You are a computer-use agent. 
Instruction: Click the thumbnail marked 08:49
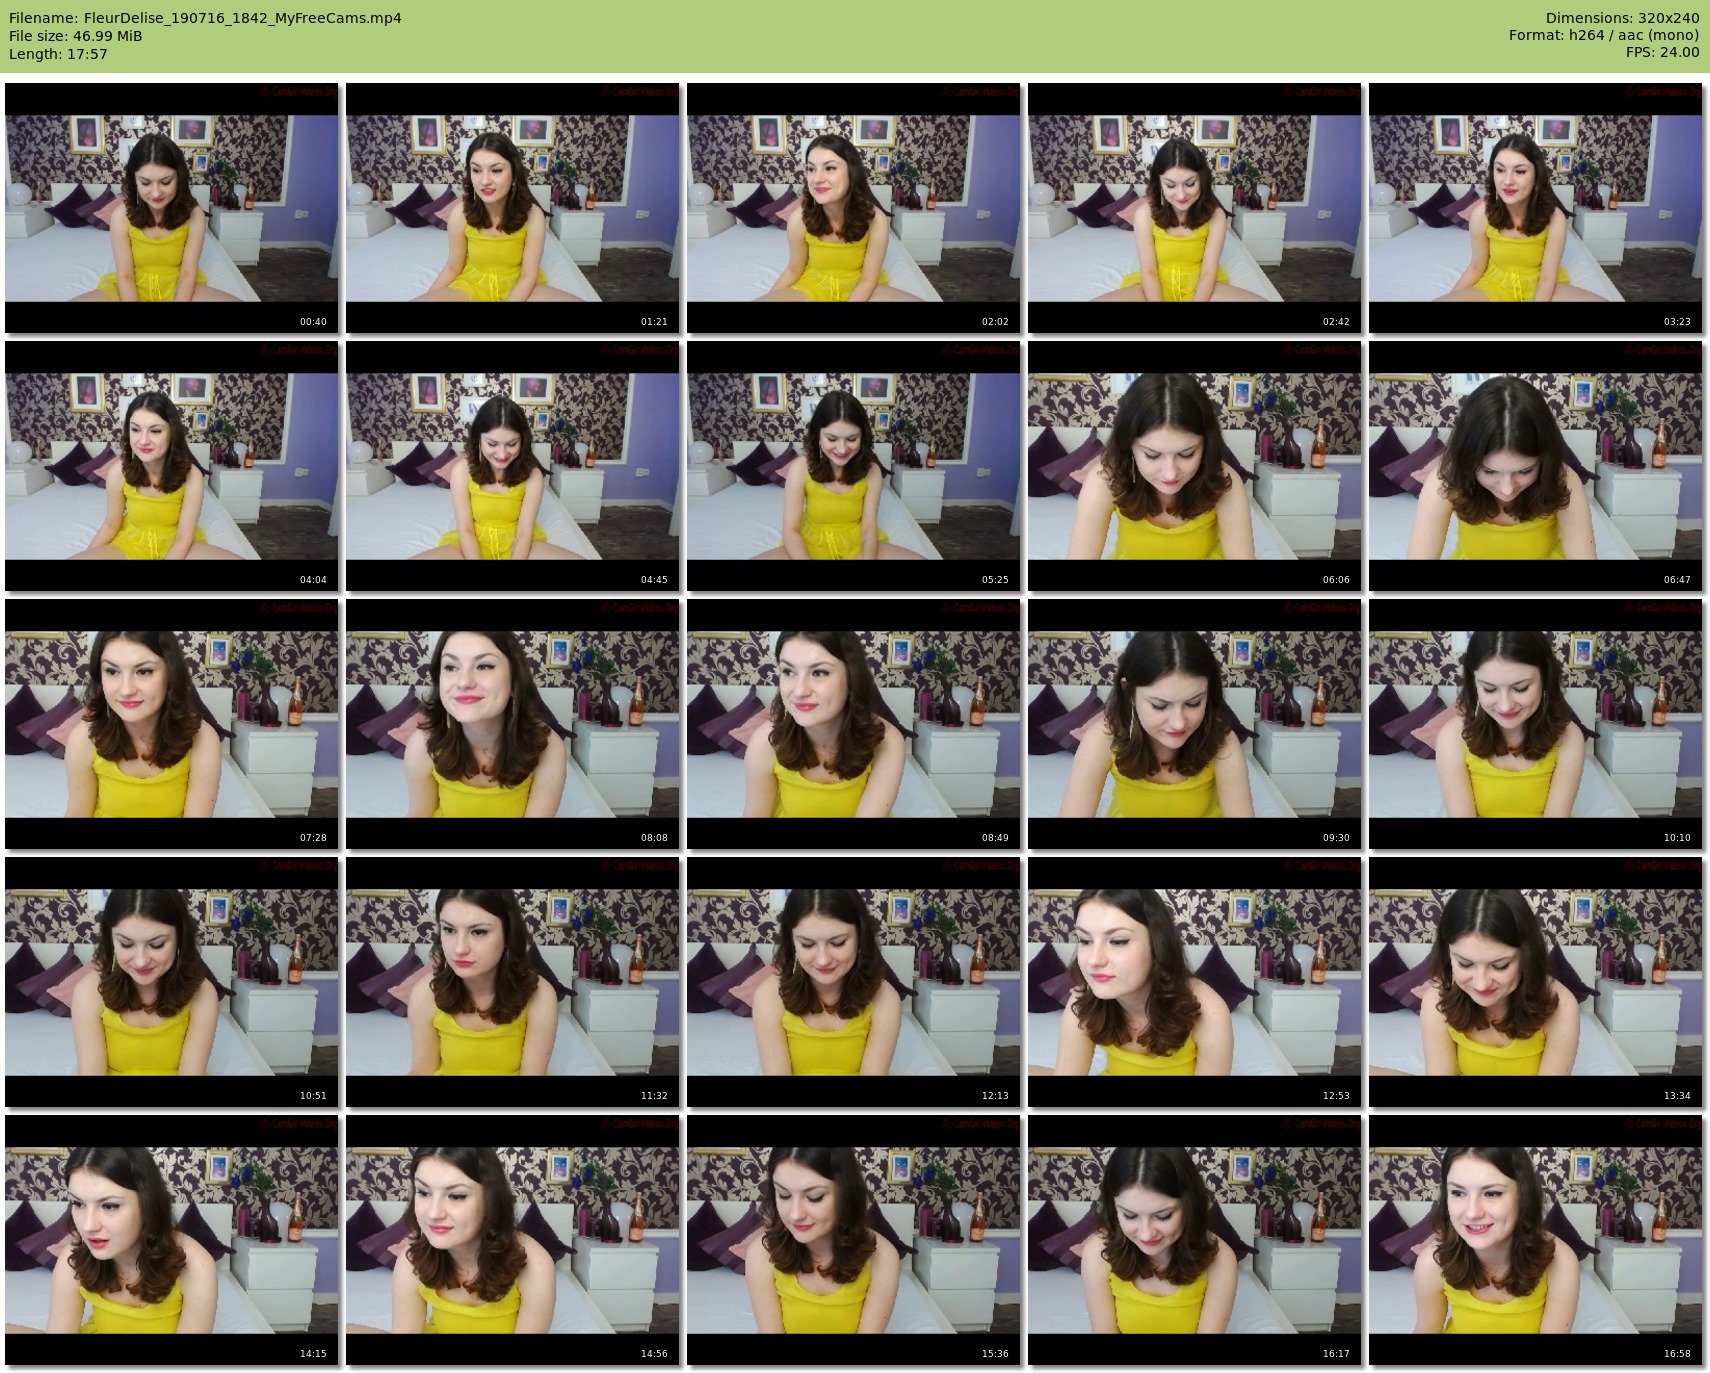853,724
